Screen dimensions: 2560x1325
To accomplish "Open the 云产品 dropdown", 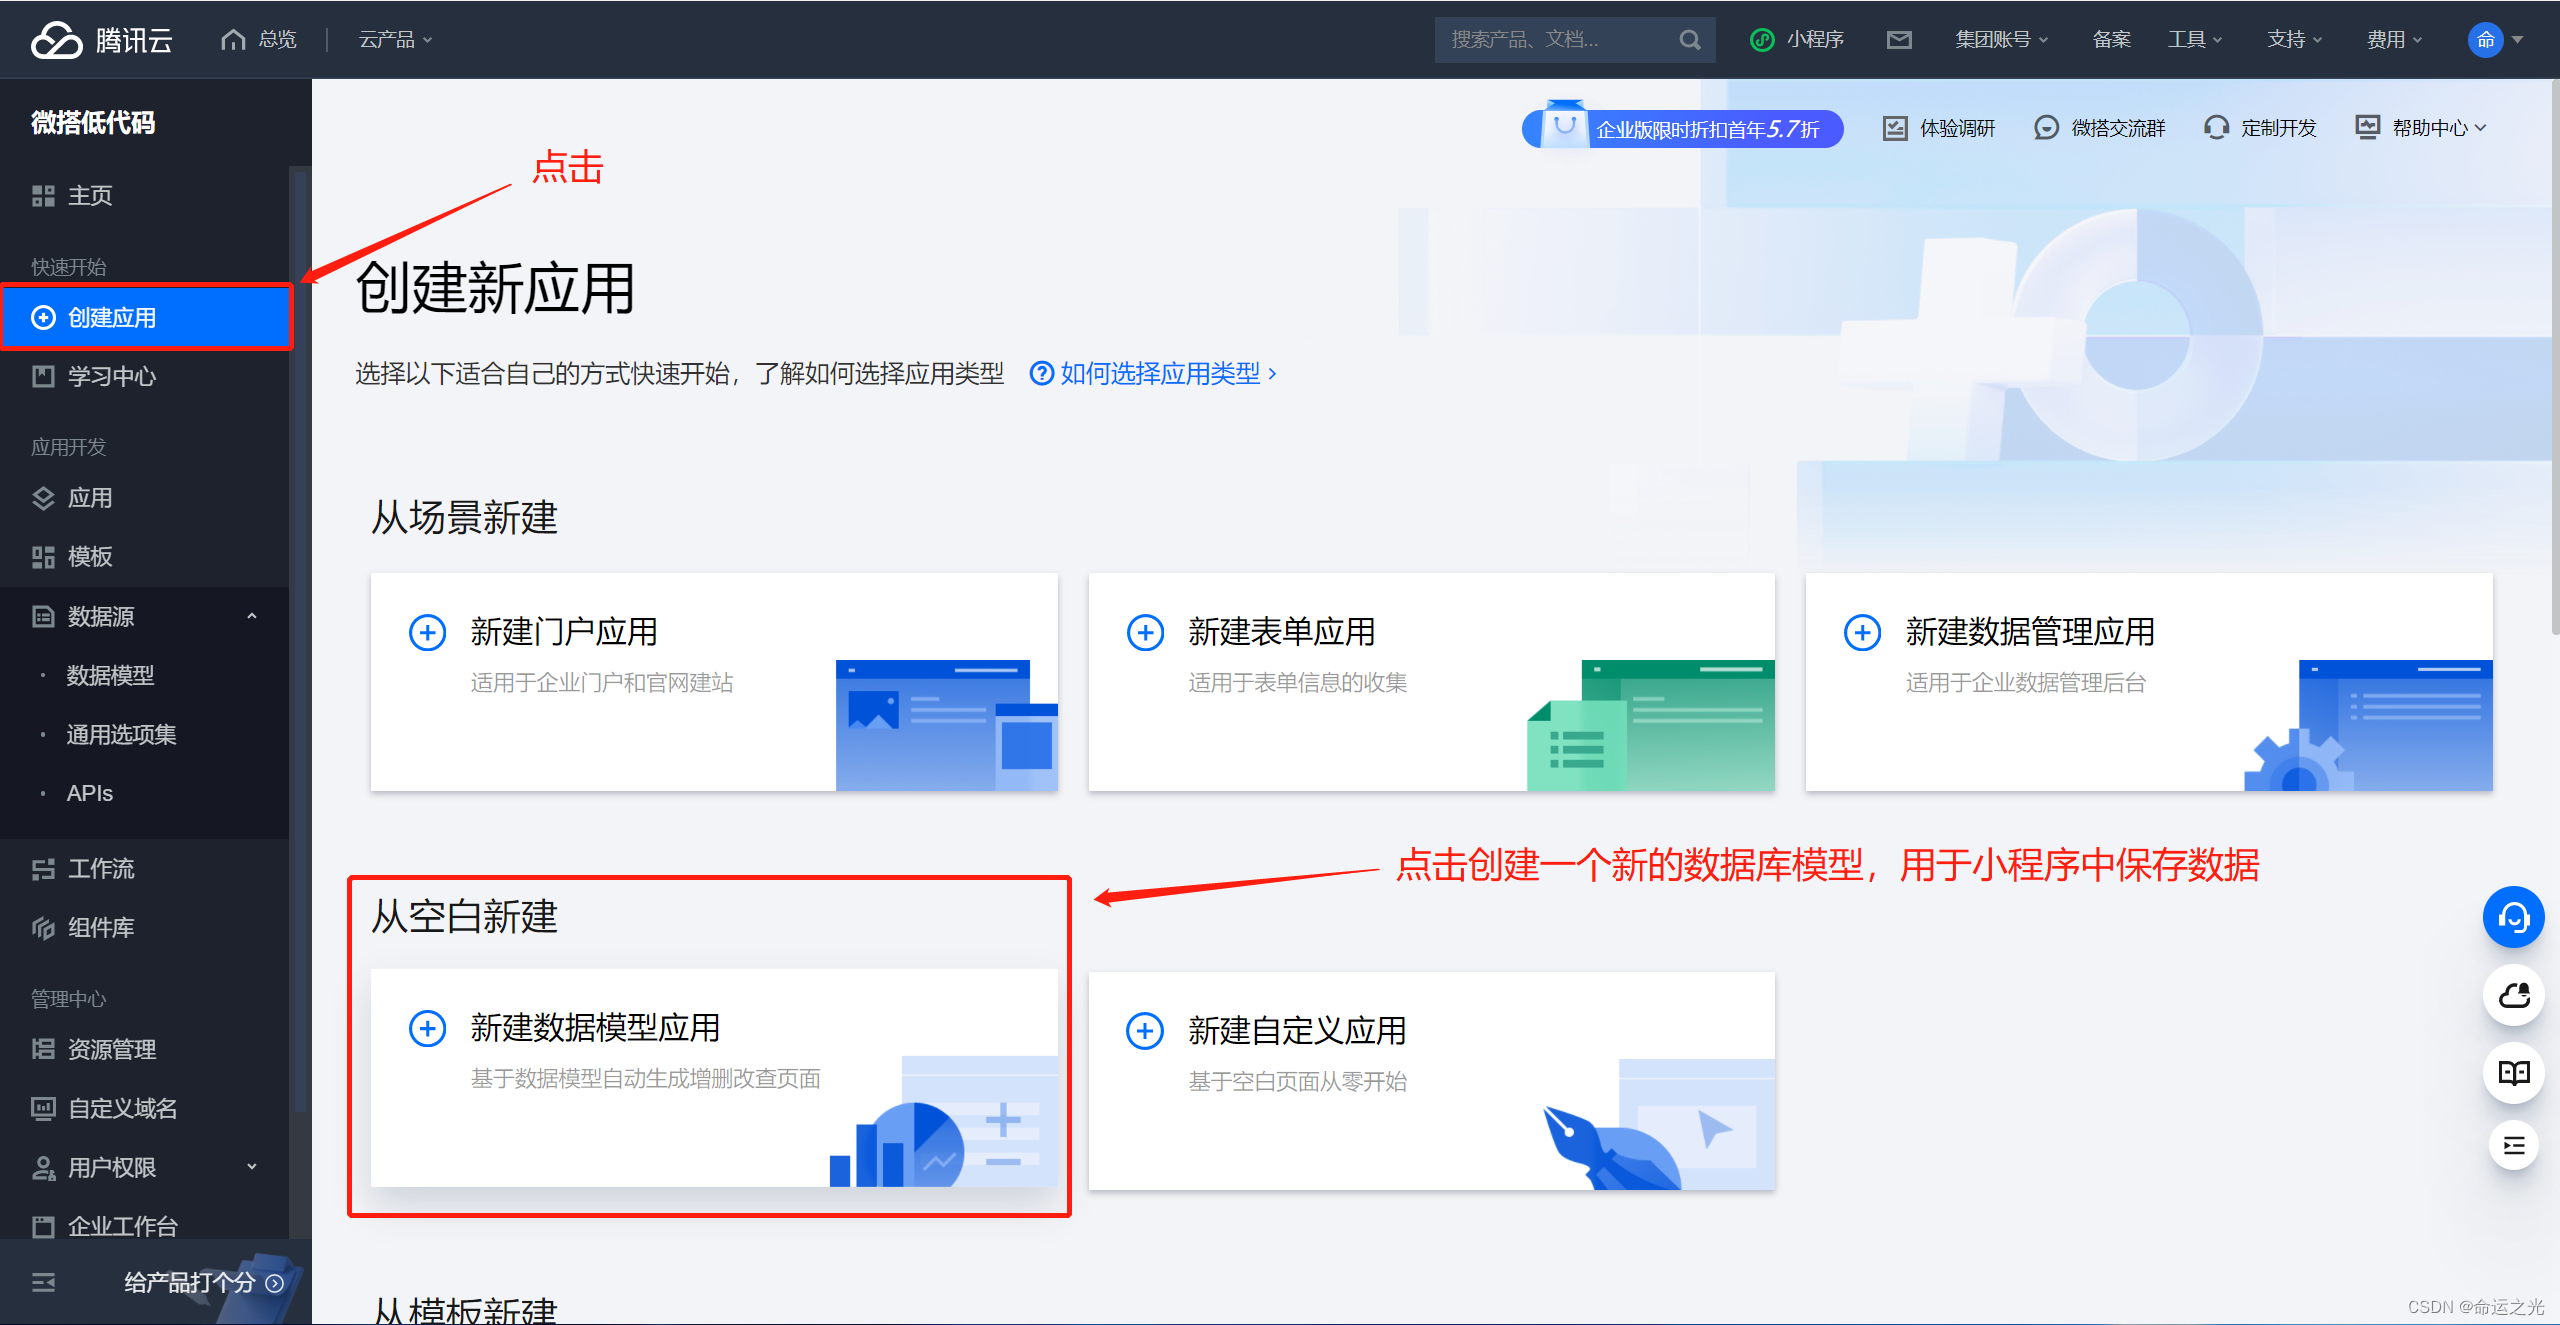I will (x=395, y=40).
